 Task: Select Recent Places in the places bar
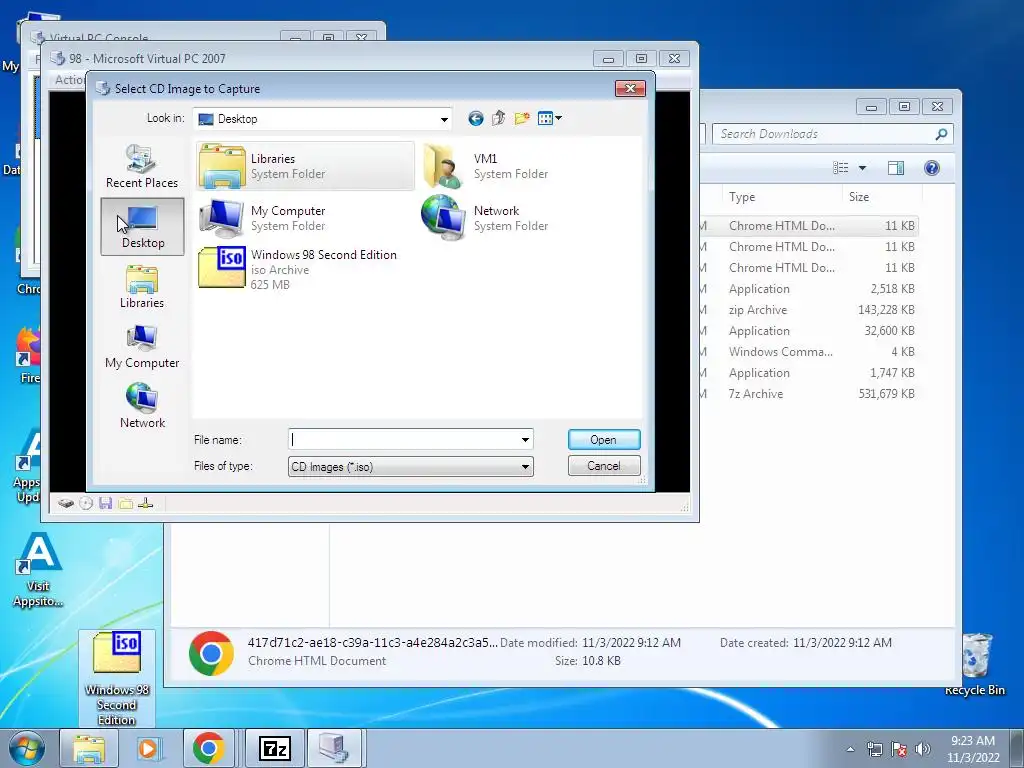(x=142, y=167)
